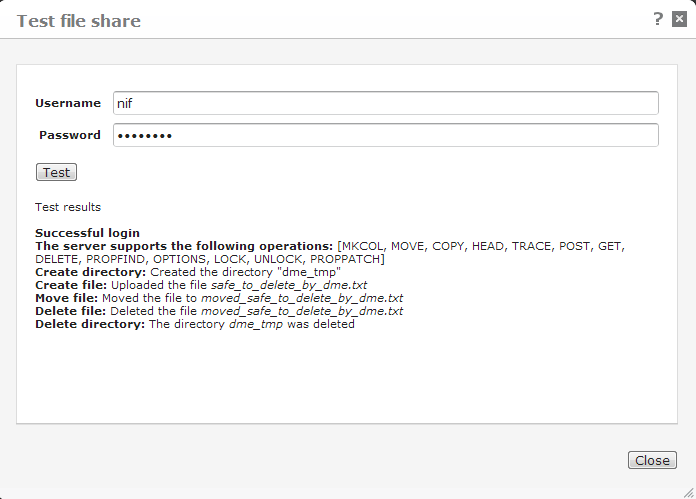
Task: Click the "Delete directory" result label
Action: (x=90, y=324)
